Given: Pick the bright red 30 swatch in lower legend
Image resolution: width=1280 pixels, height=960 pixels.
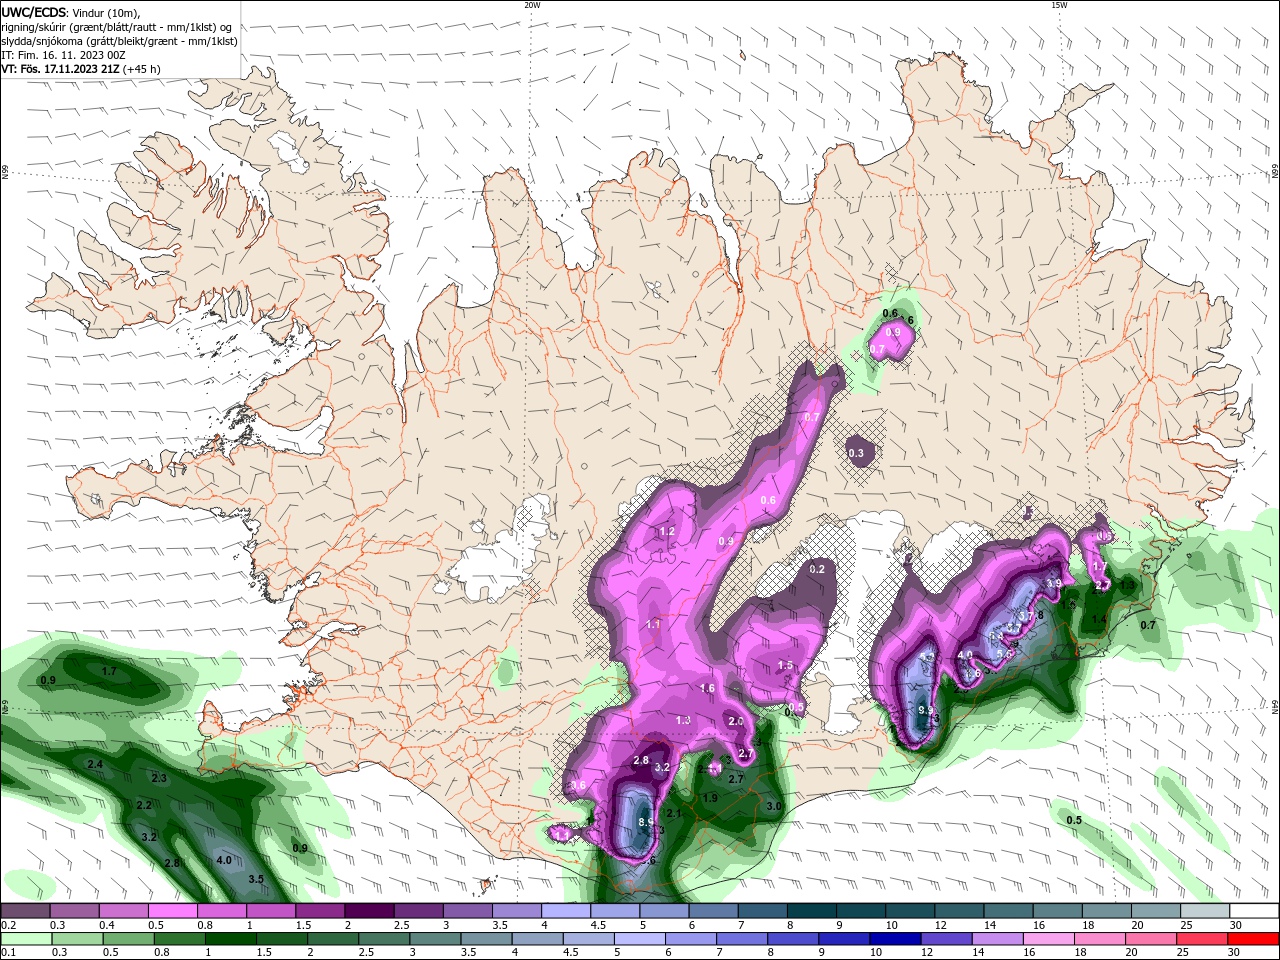Looking at the screenshot, I should [x=1253, y=939].
